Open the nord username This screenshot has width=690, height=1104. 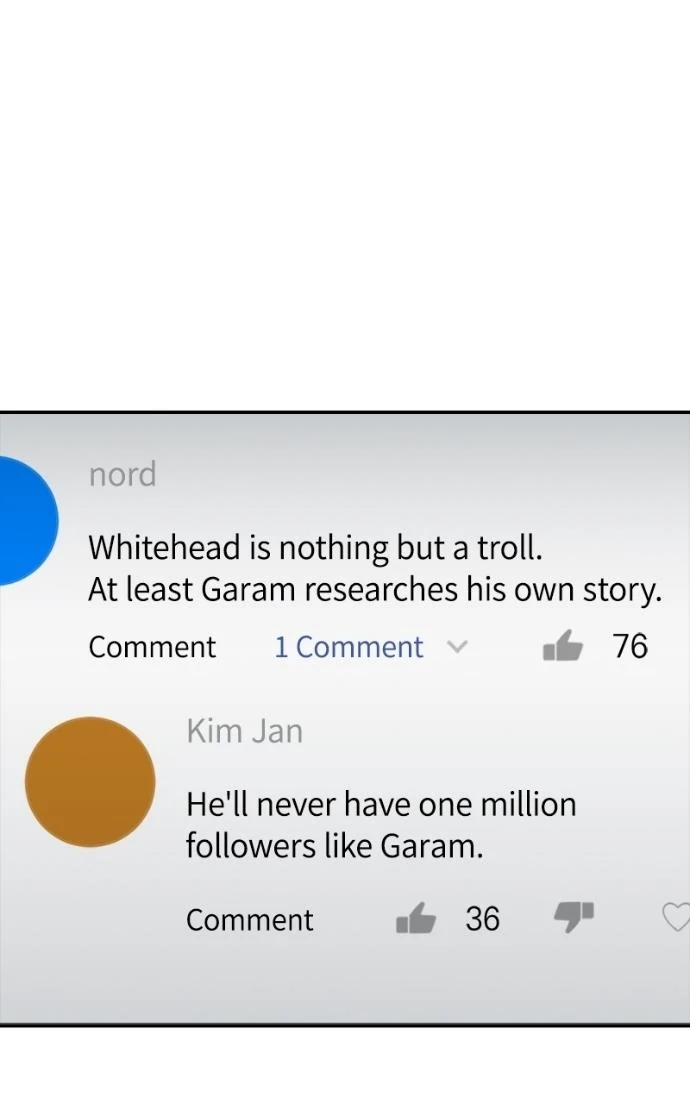[x=123, y=474]
